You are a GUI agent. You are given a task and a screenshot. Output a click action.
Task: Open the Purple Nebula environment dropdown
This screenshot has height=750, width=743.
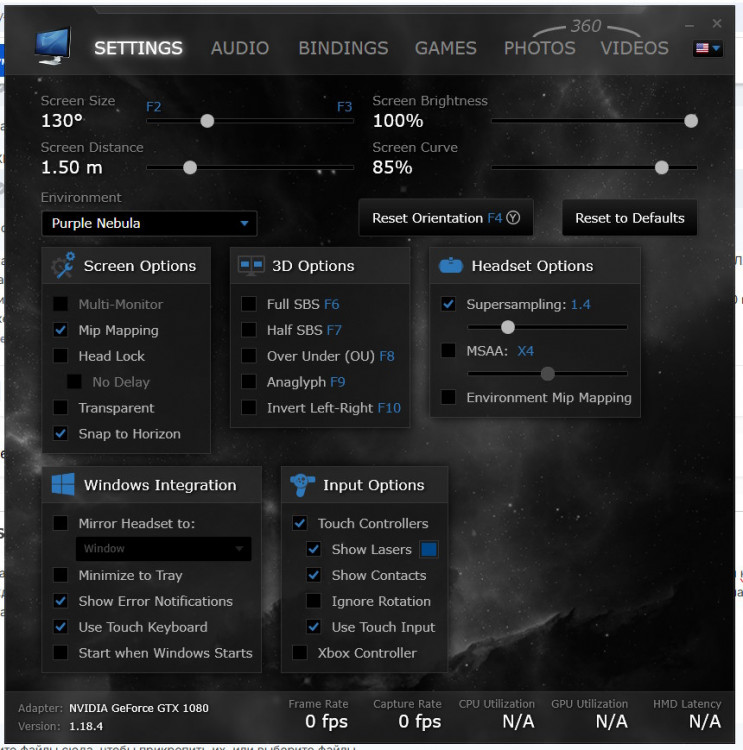149,223
